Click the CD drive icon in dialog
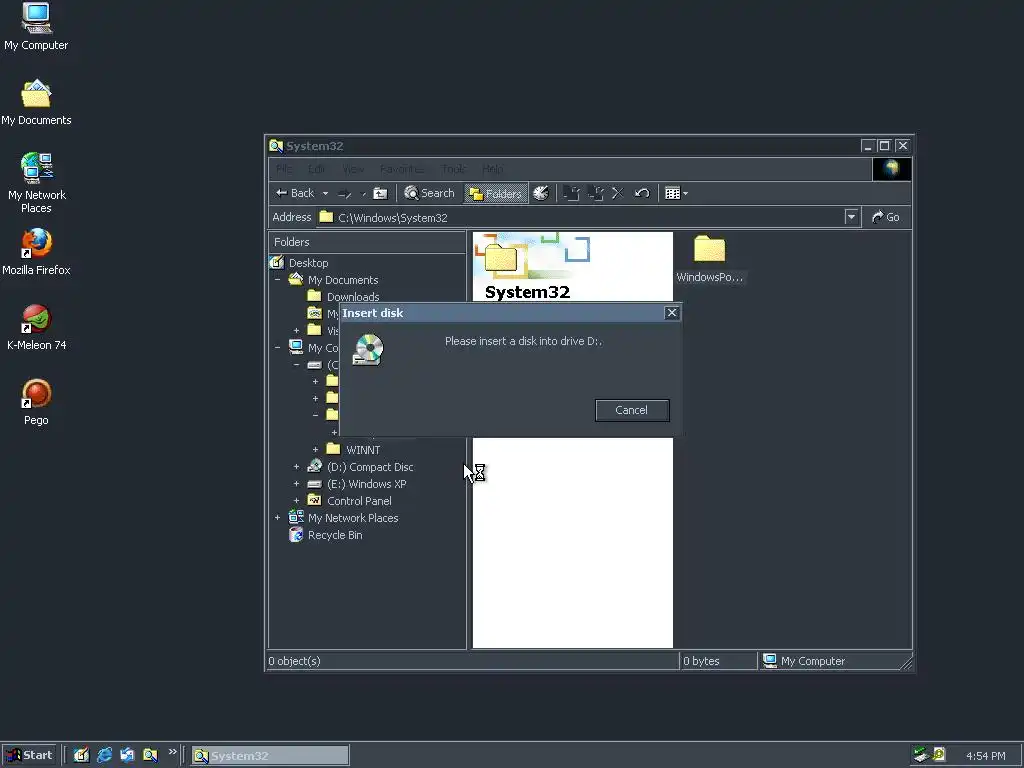Viewport: 1024px width, 768px height. click(368, 349)
